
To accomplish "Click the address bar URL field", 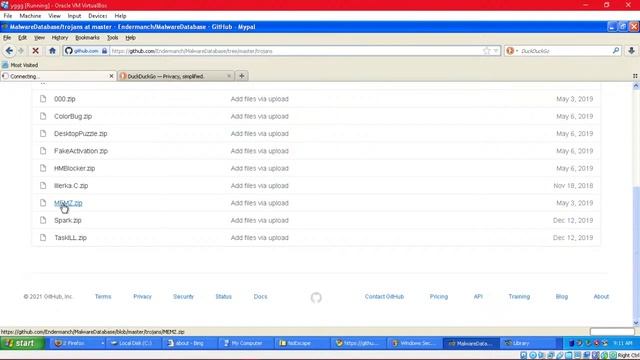I will pyautogui.click(x=295, y=51).
